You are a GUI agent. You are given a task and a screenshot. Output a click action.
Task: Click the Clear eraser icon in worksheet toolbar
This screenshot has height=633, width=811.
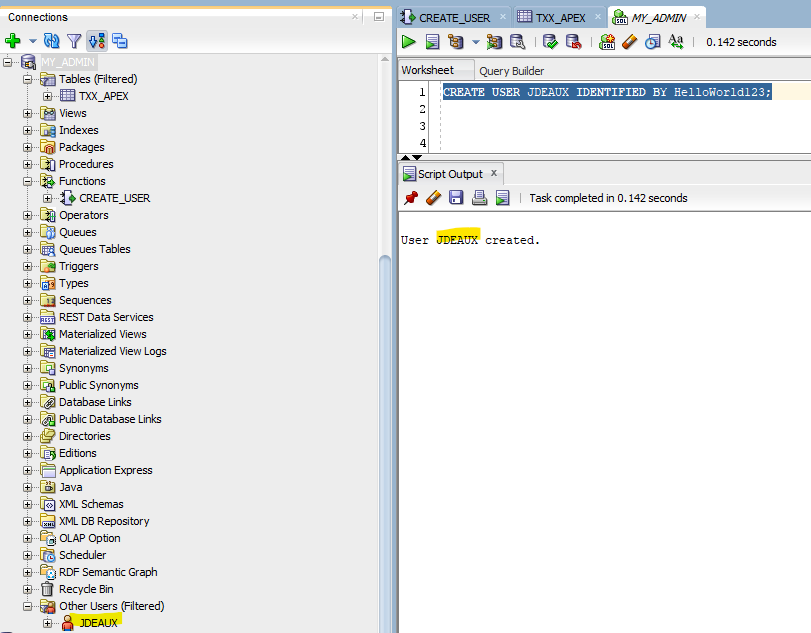click(629, 42)
